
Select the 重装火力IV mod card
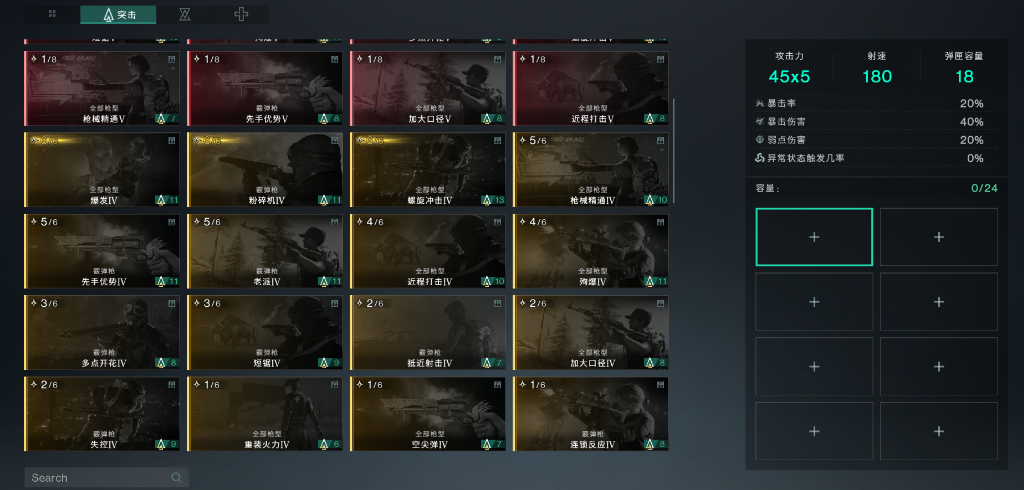(264, 414)
